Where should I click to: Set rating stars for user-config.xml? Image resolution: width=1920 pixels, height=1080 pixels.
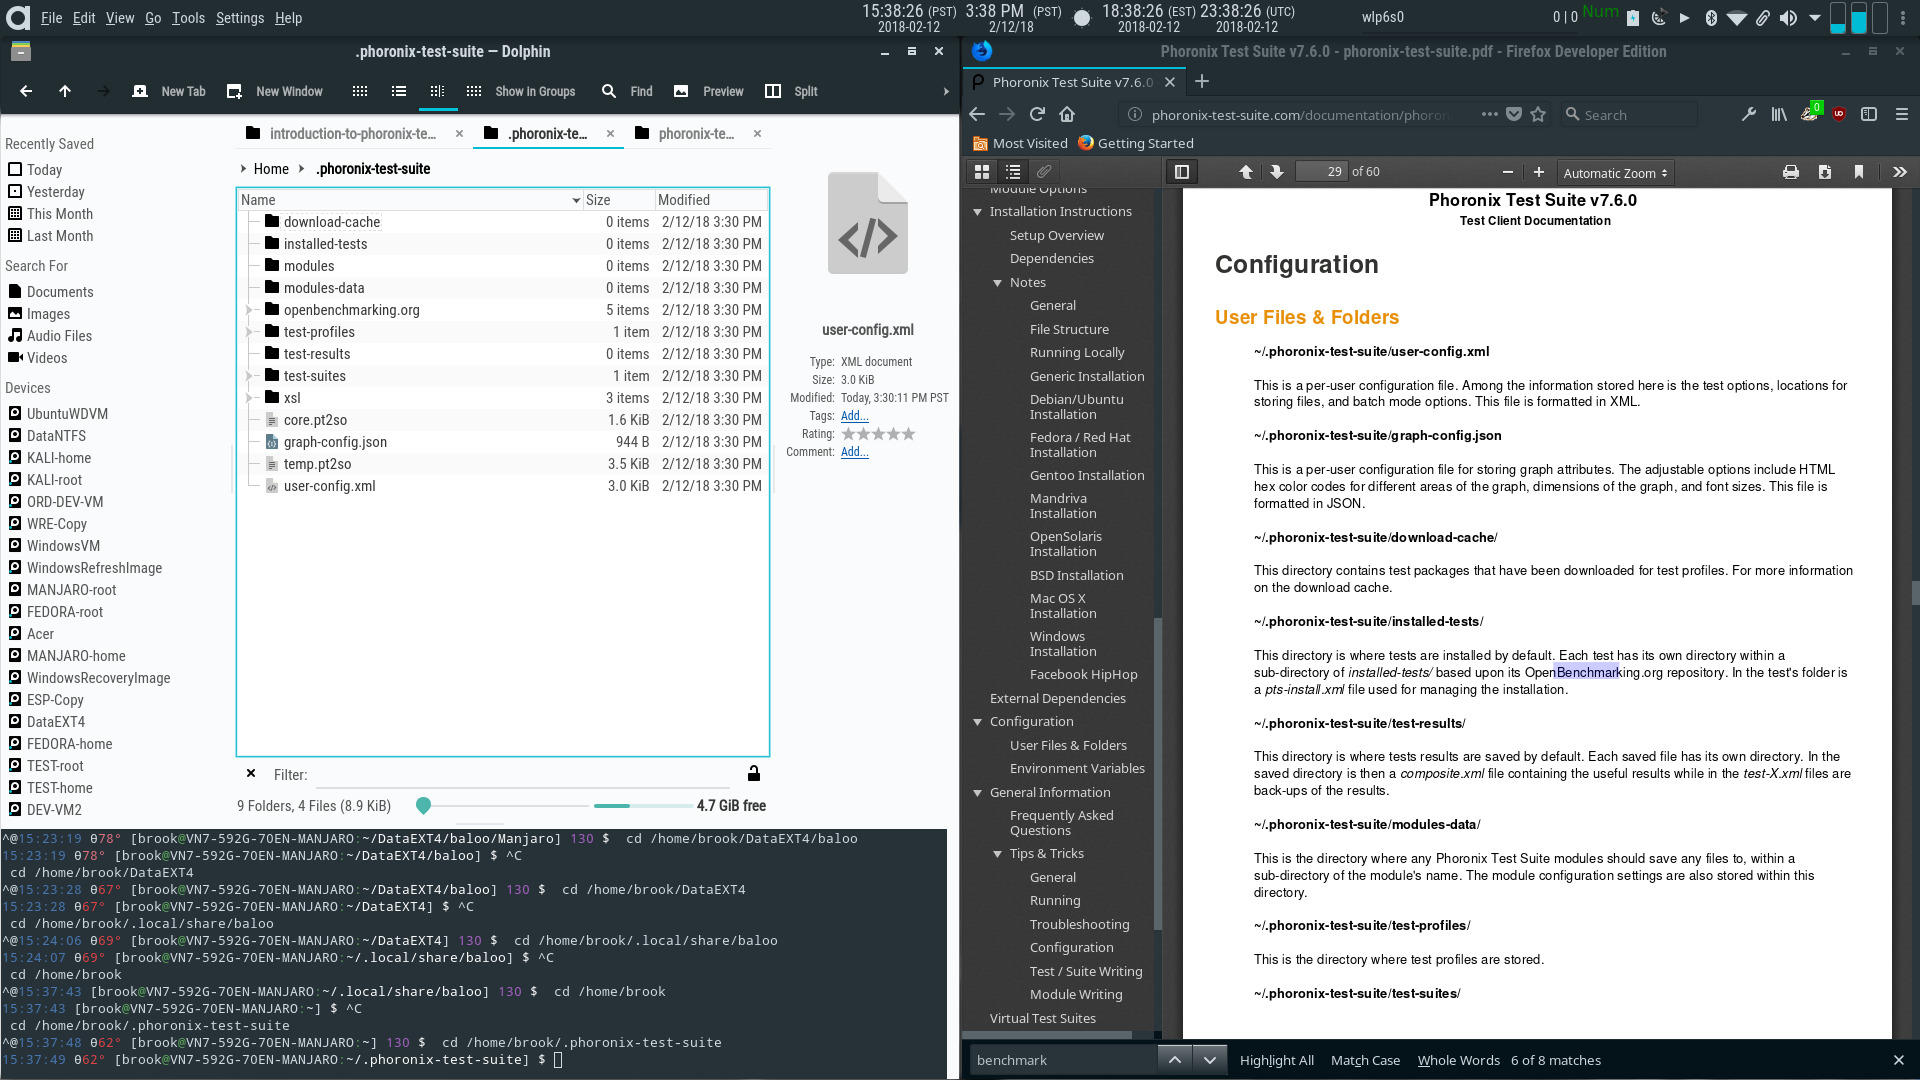point(878,434)
